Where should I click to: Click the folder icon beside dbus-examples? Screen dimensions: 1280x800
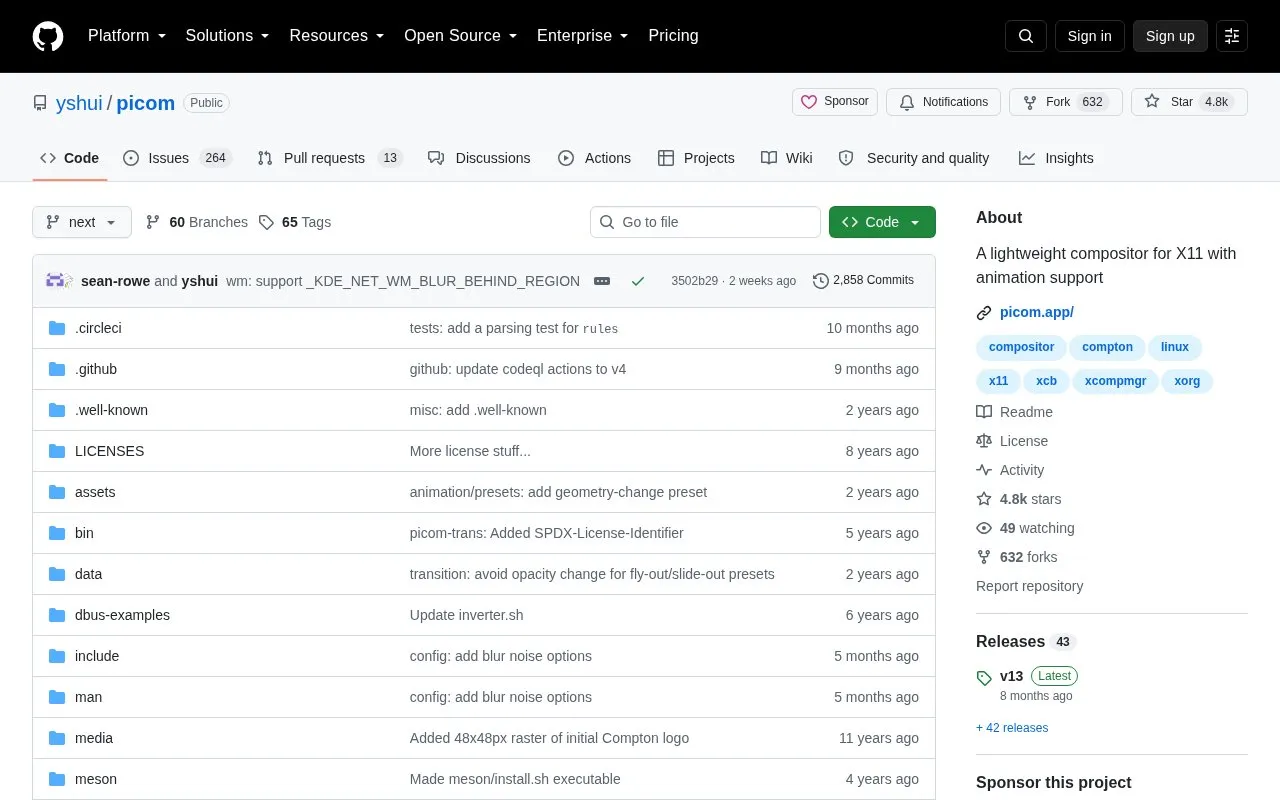[x=57, y=615]
